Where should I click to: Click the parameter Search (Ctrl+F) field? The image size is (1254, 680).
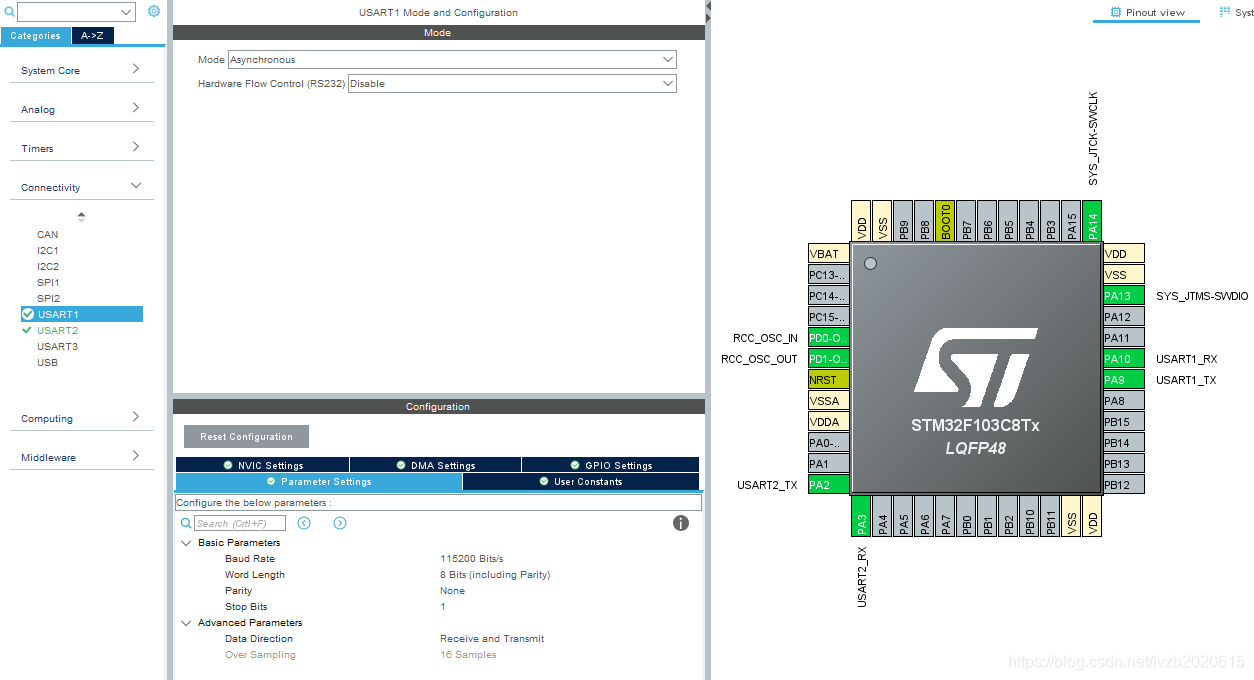(x=240, y=523)
